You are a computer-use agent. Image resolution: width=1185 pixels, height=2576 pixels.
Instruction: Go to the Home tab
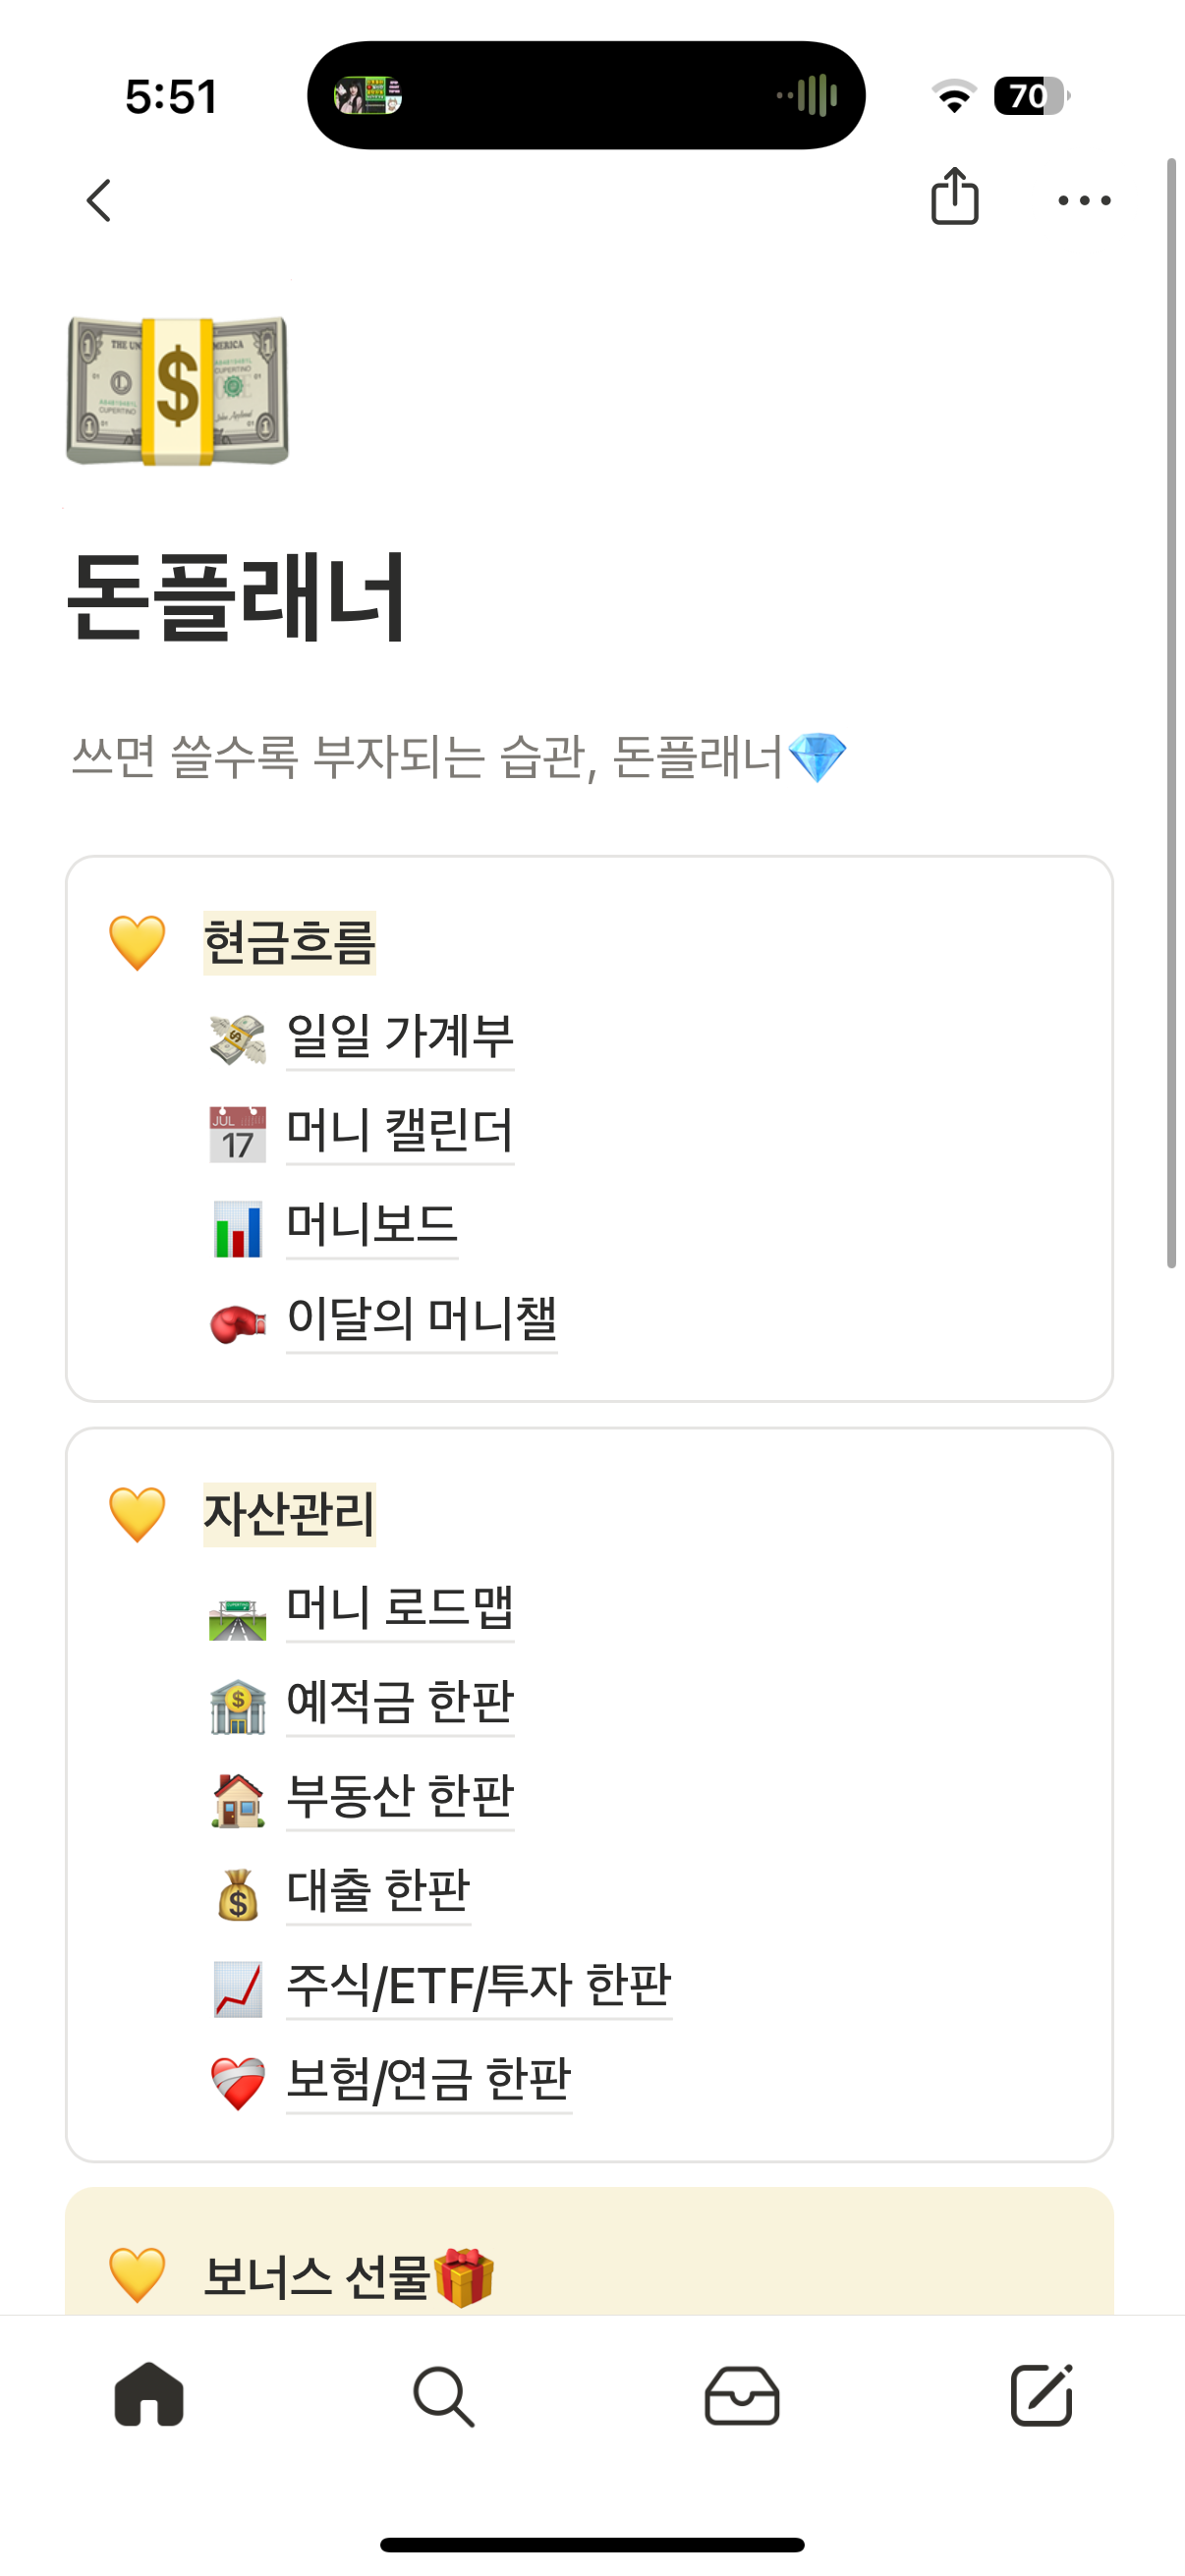pyautogui.click(x=149, y=2394)
